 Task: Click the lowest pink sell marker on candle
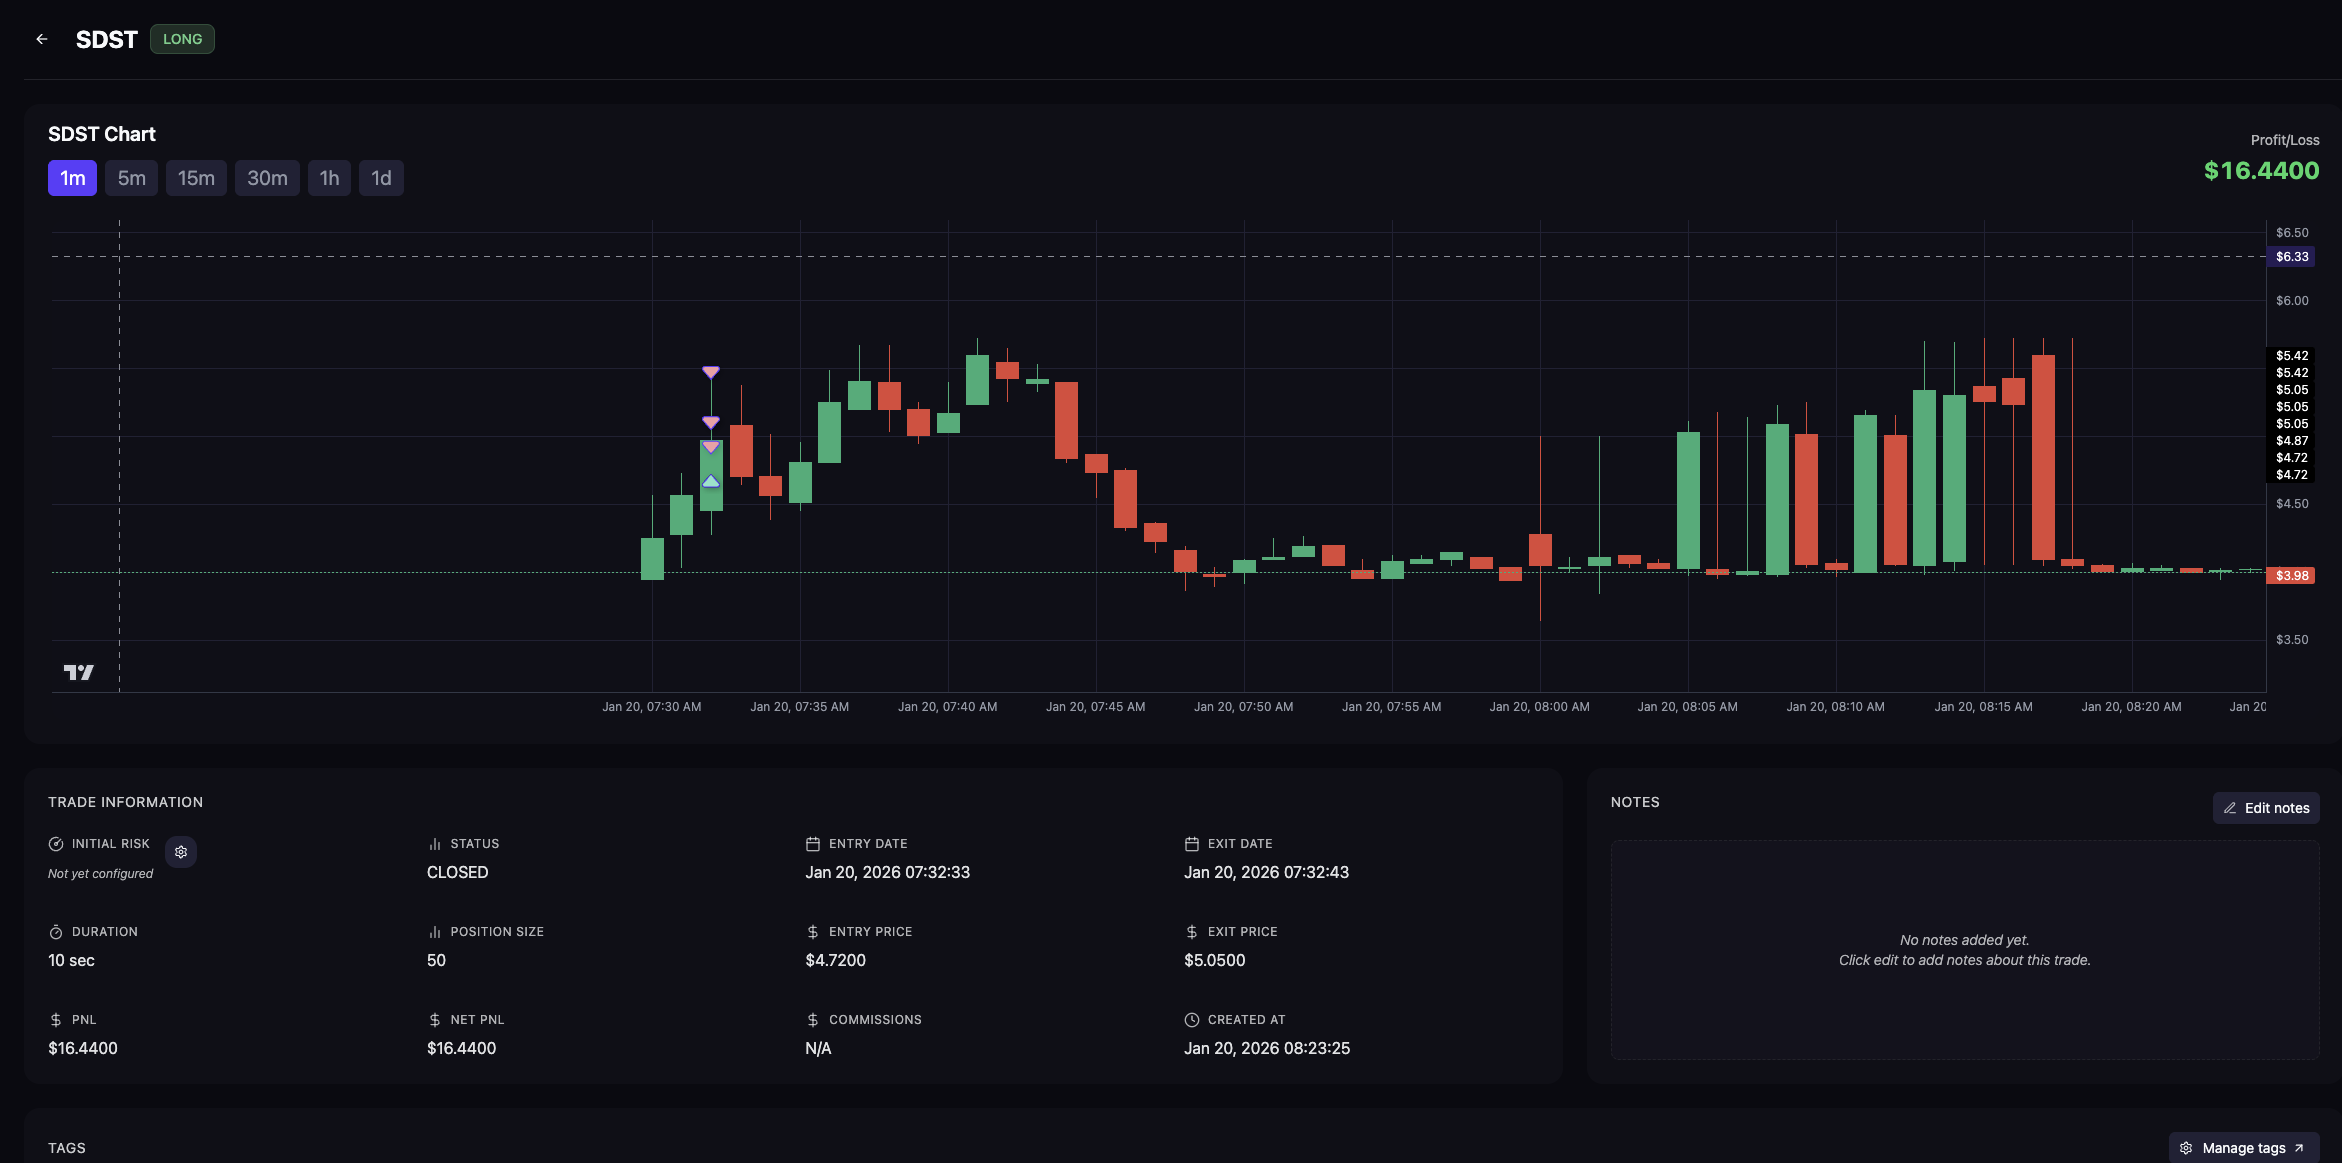click(x=711, y=447)
